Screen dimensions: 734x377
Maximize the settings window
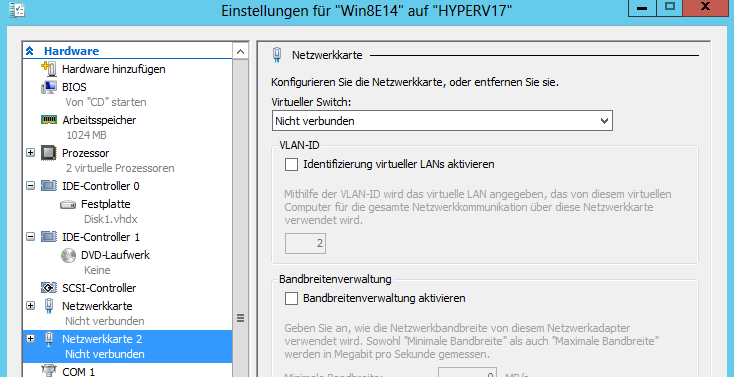click(669, 8)
